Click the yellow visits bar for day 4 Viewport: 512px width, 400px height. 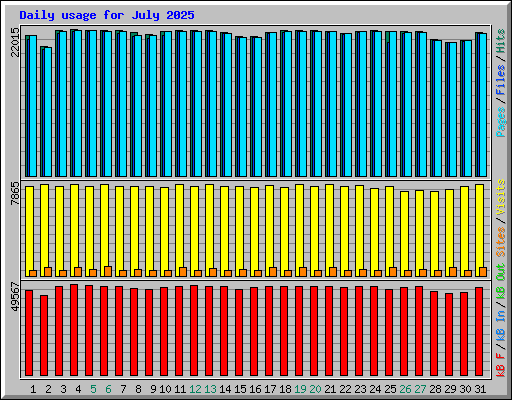74,230
